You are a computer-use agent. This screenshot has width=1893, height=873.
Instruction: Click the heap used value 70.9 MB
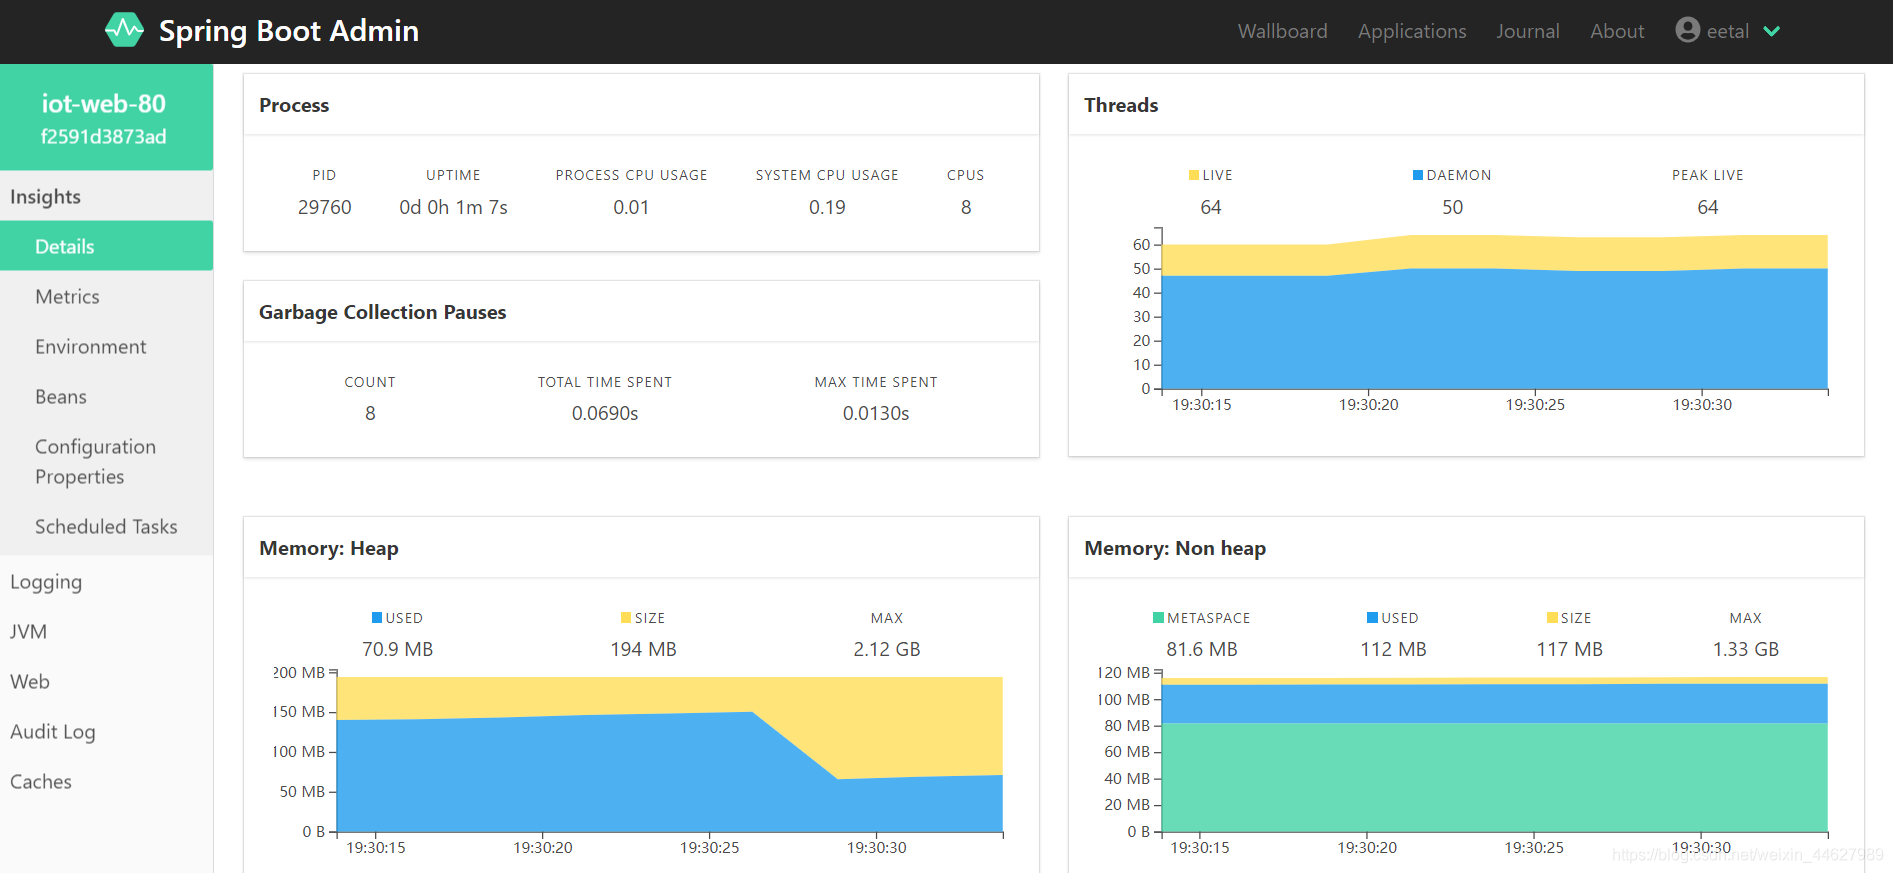point(398,649)
